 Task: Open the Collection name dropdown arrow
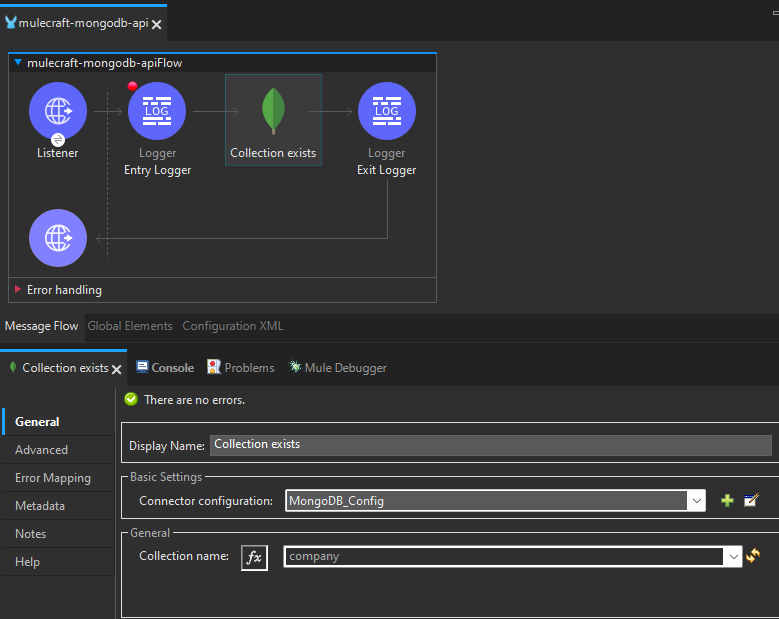tap(734, 556)
